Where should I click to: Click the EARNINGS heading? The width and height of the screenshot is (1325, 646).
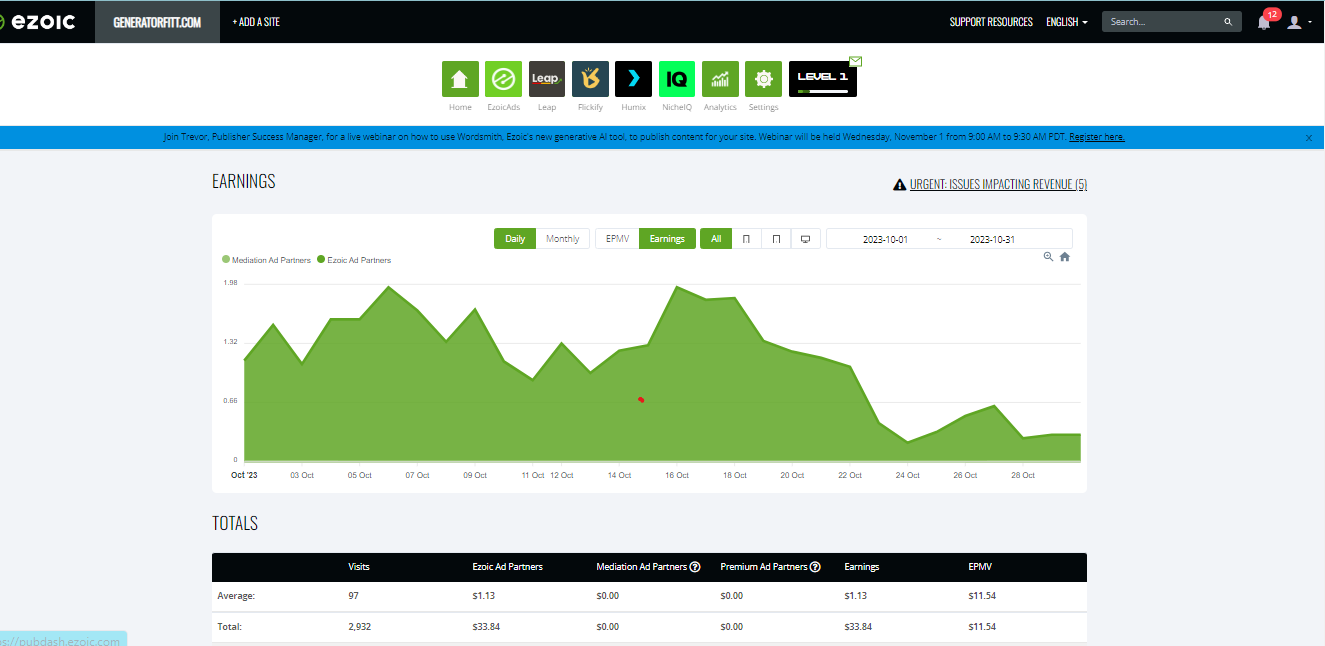pos(244,181)
